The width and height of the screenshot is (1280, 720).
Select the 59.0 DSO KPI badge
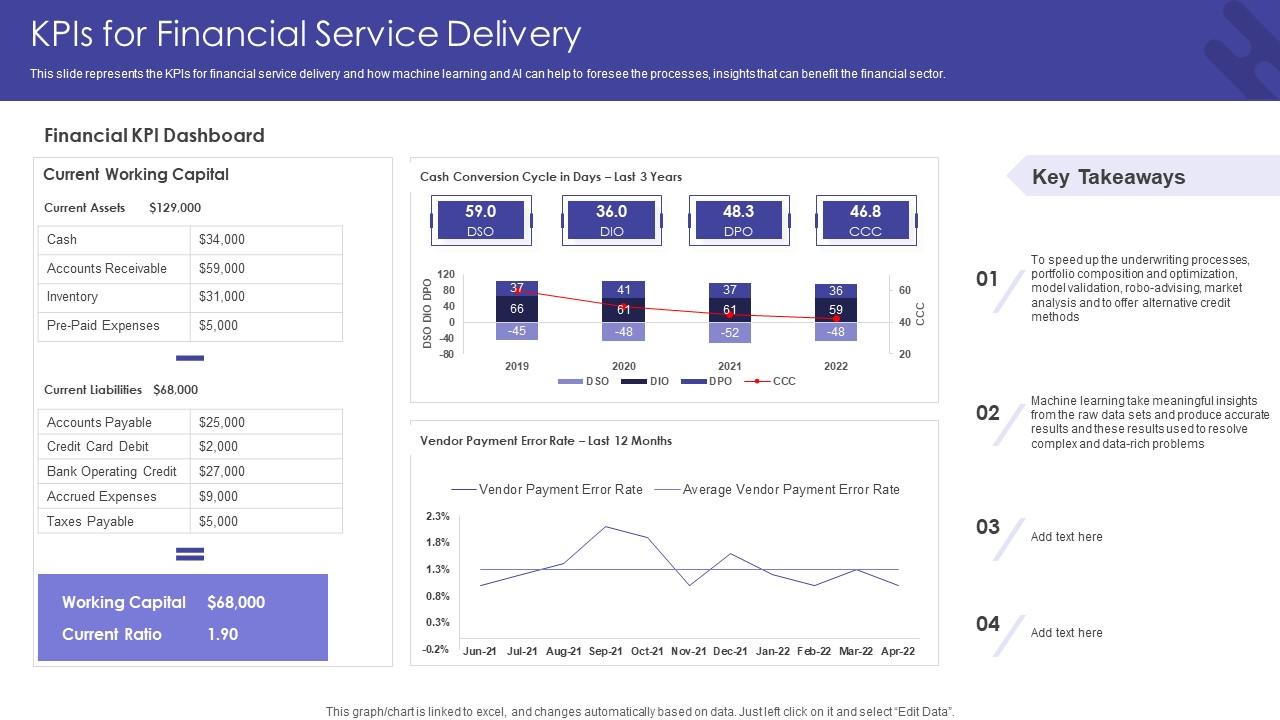(x=481, y=218)
